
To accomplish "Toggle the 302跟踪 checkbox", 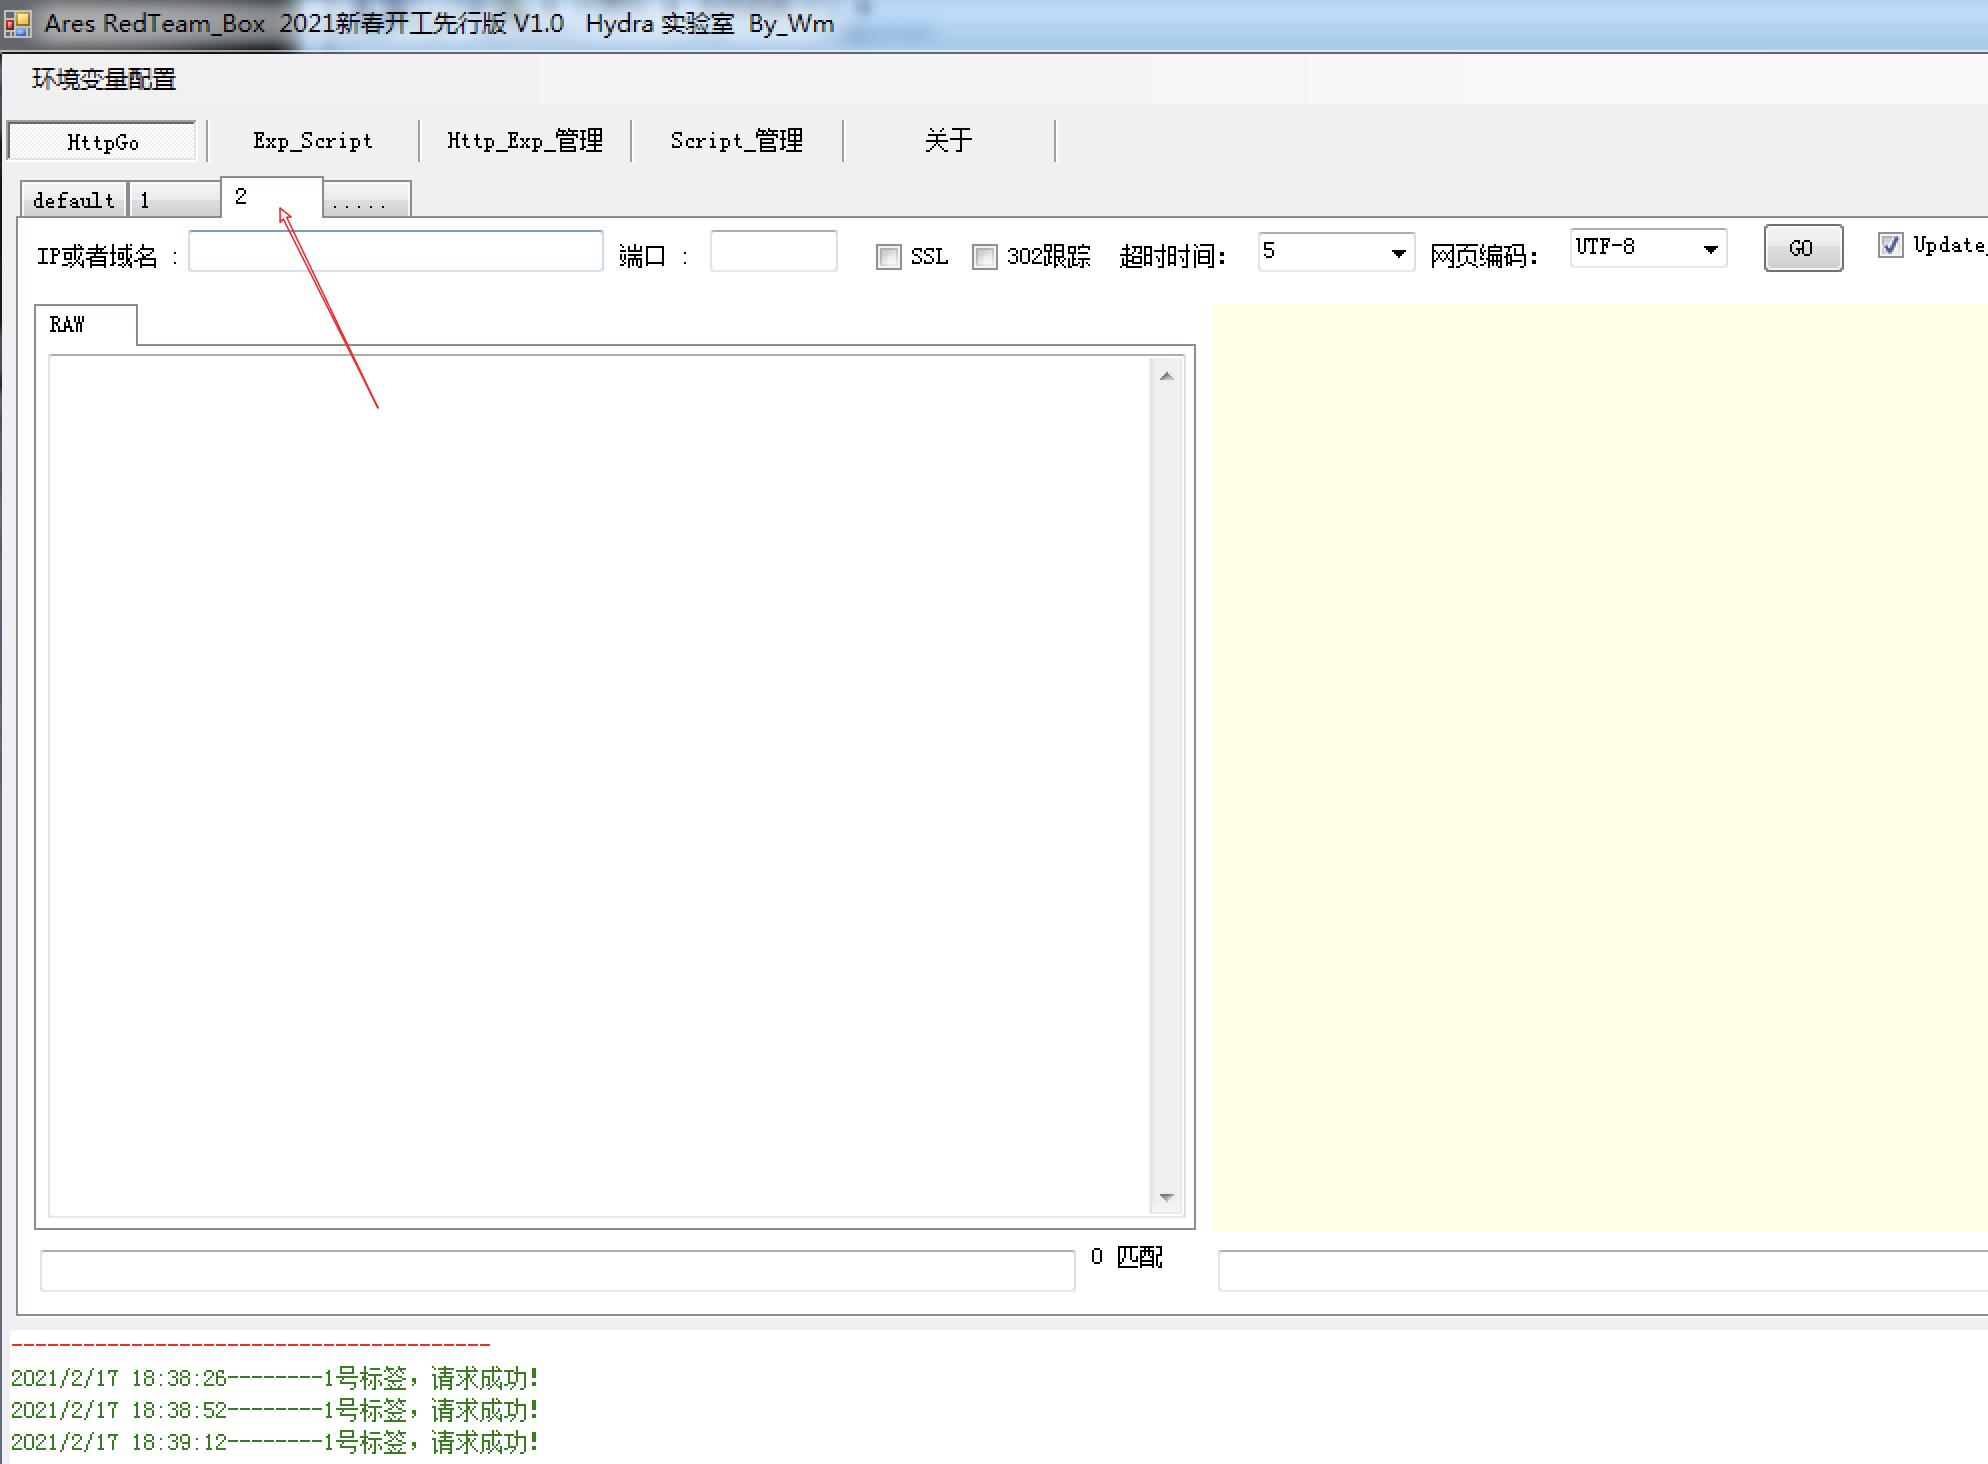I will tap(985, 257).
